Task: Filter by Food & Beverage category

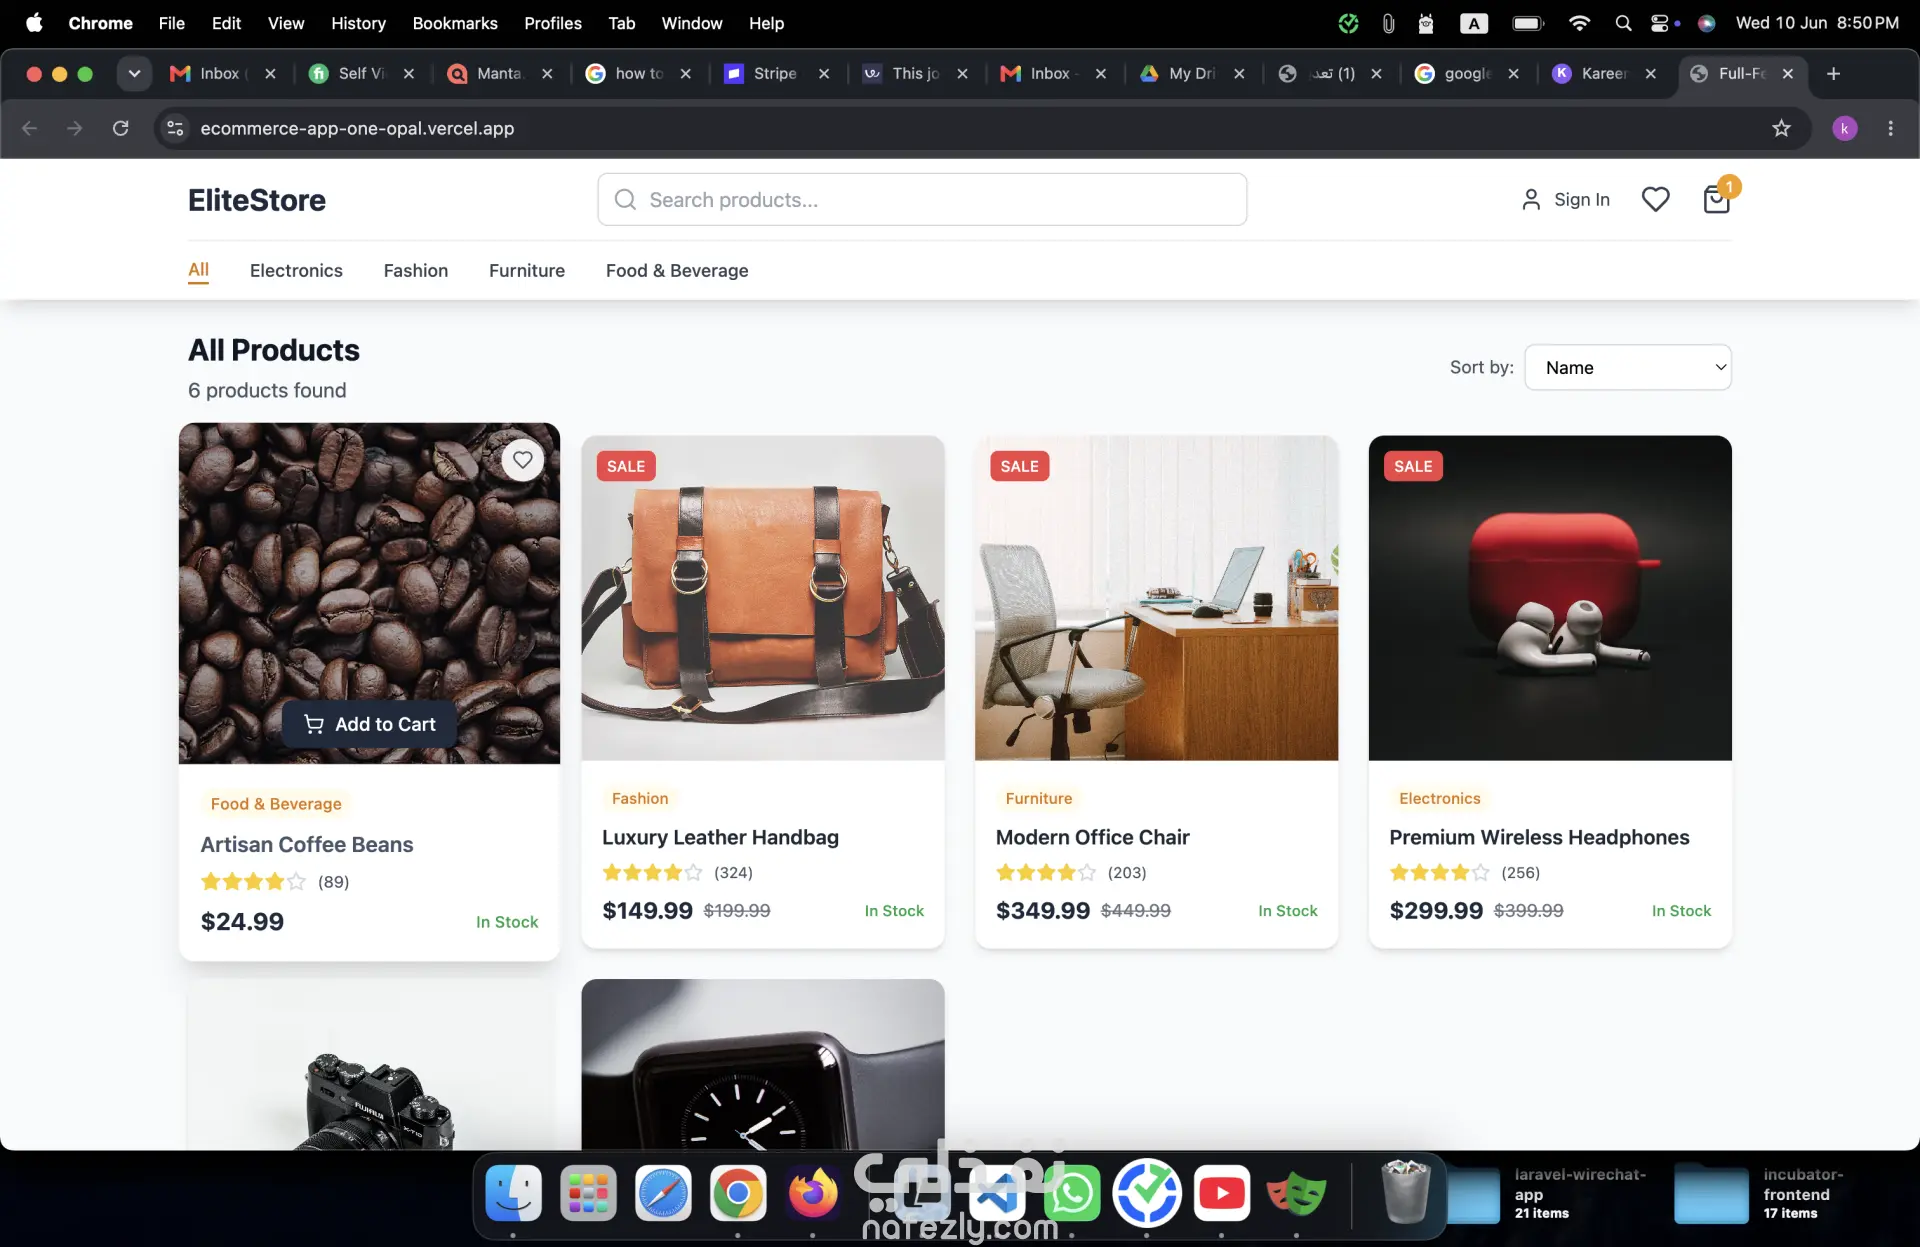Action: [677, 270]
